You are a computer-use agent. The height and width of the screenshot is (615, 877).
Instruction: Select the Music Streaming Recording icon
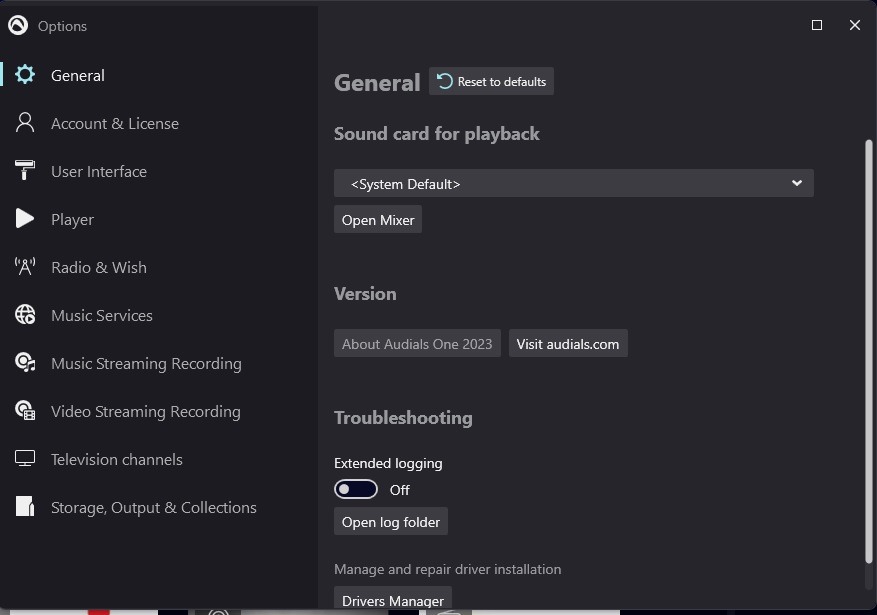[x=24, y=363]
